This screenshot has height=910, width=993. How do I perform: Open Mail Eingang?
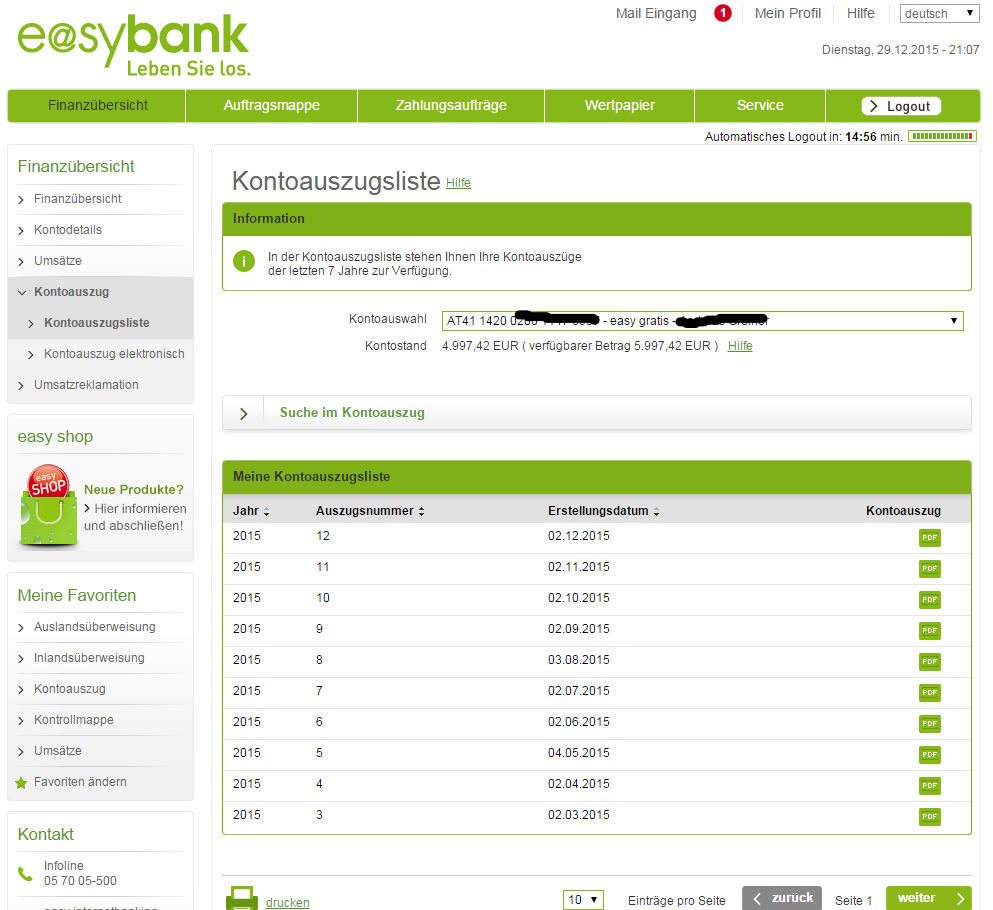tap(656, 13)
